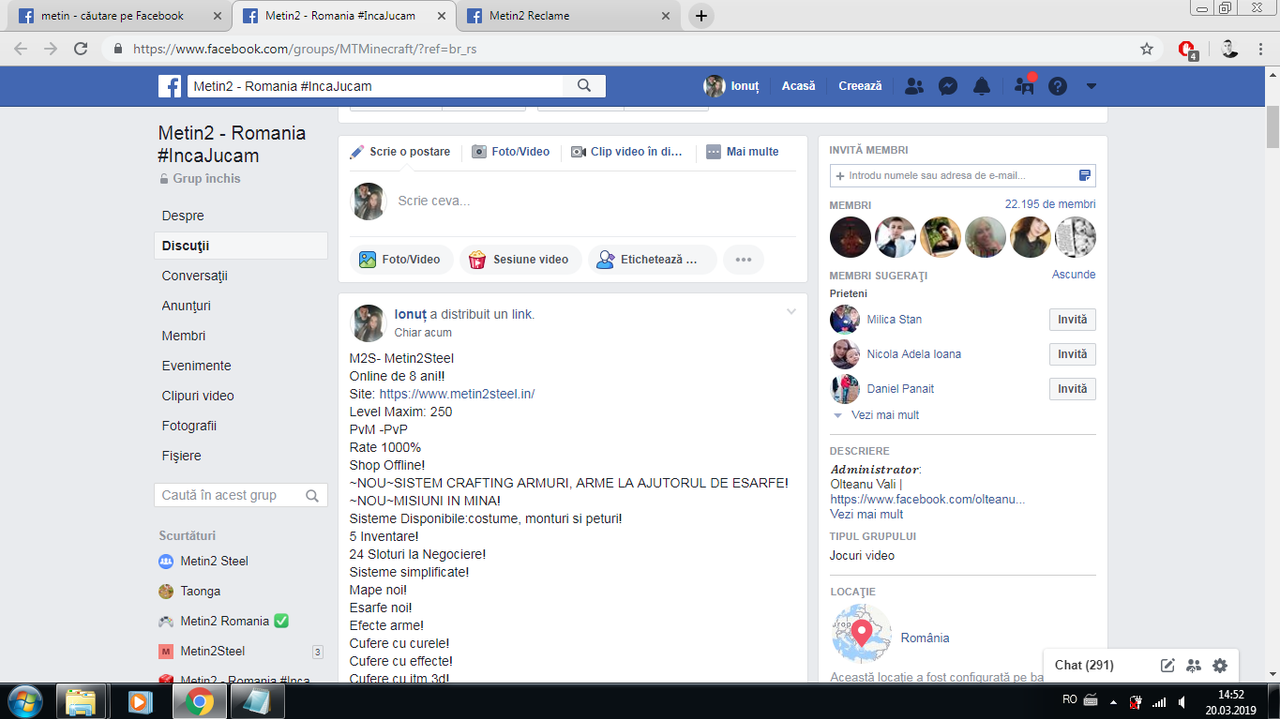Go to Acasă home link

click(x=798, y=86)
